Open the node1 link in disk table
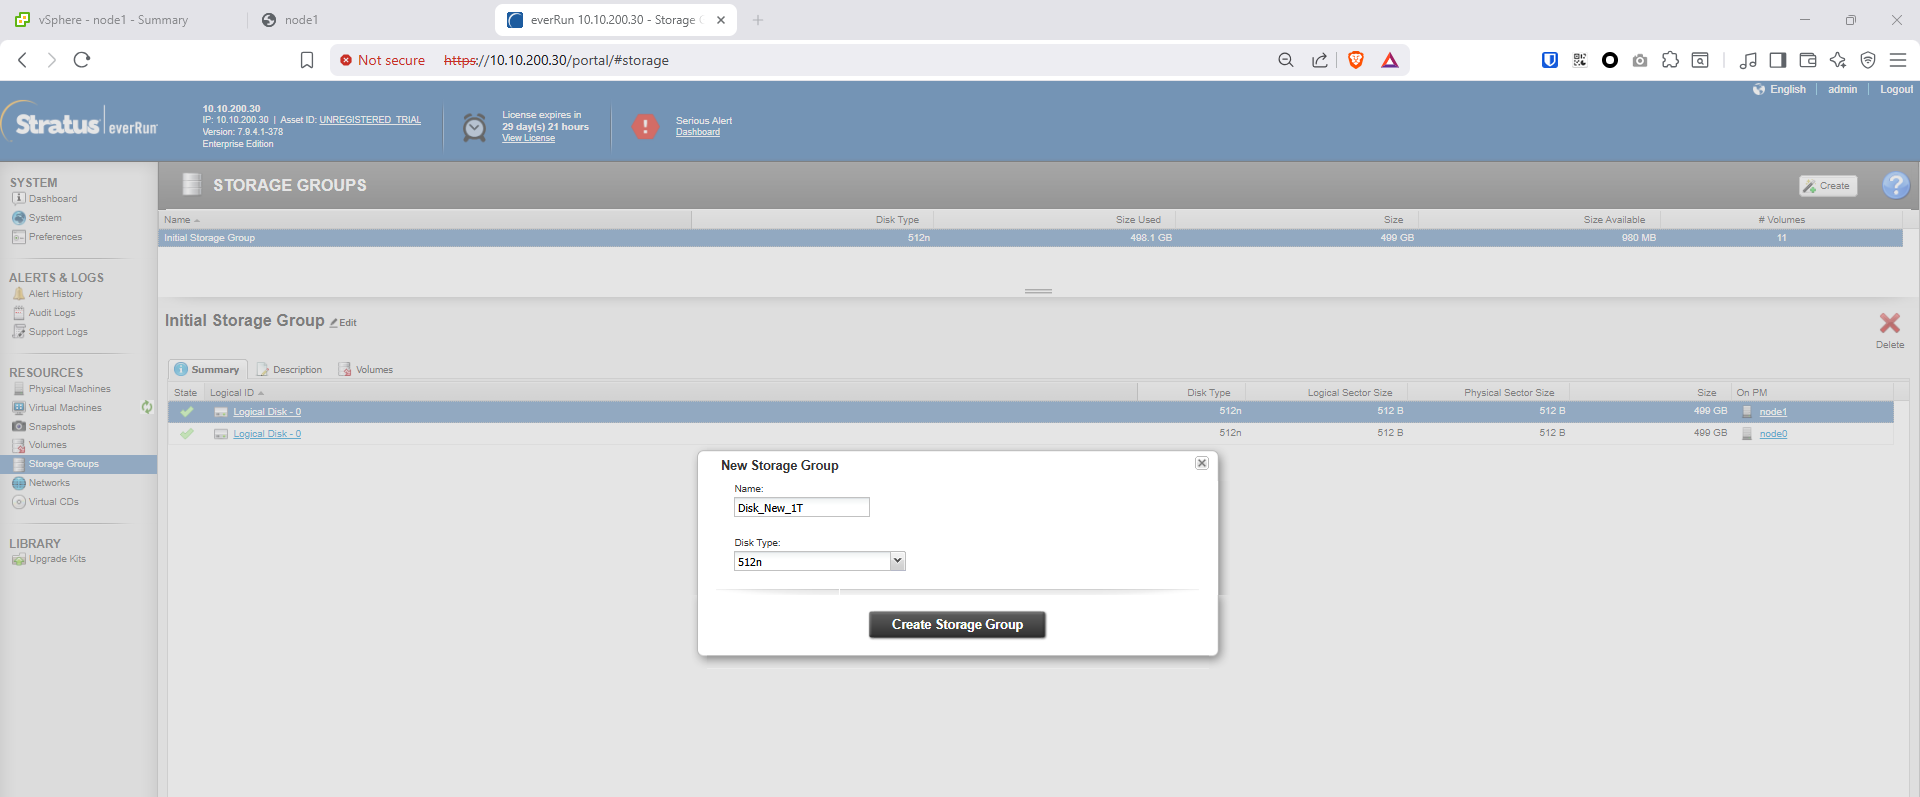This screenshot has width=1920, height=797. 1772,412
